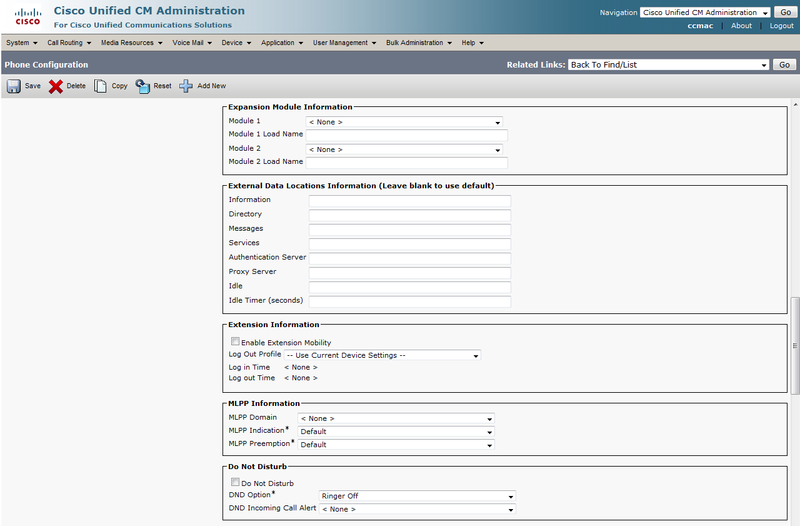Open the MLPP Domain dropdown
The width and height of the screenshot is (800, 526).
coord(396,418)
